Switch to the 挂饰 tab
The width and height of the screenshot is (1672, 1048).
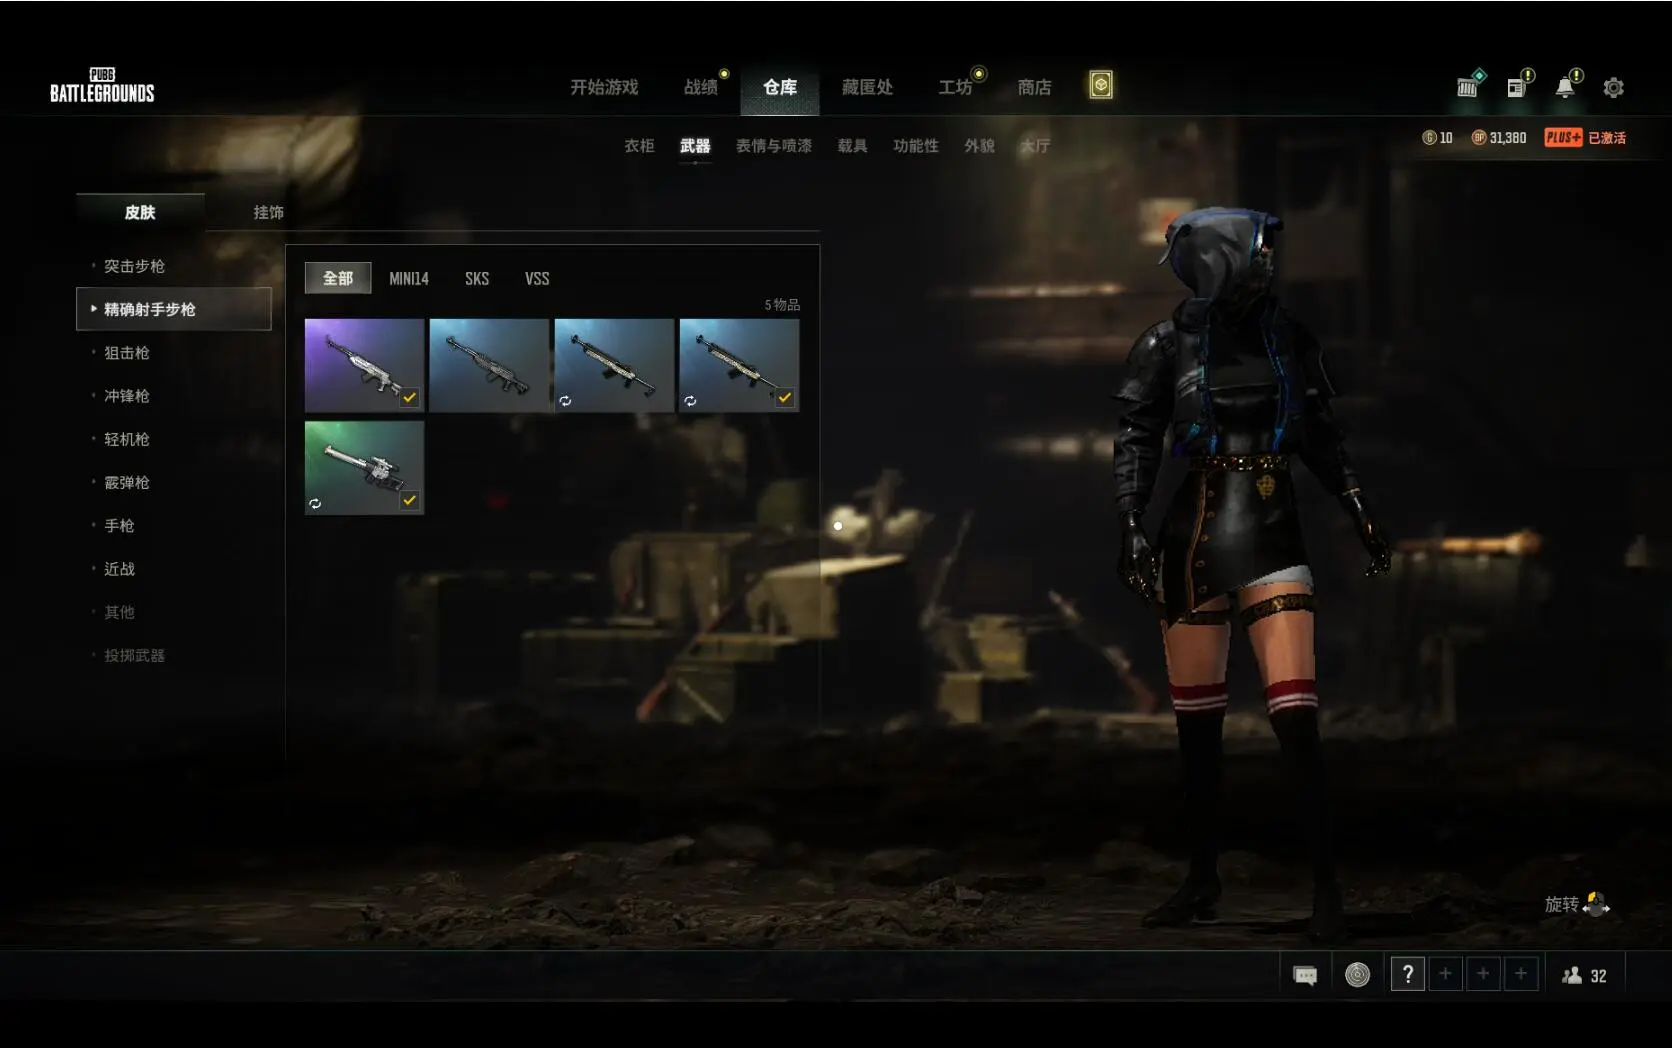268,212
